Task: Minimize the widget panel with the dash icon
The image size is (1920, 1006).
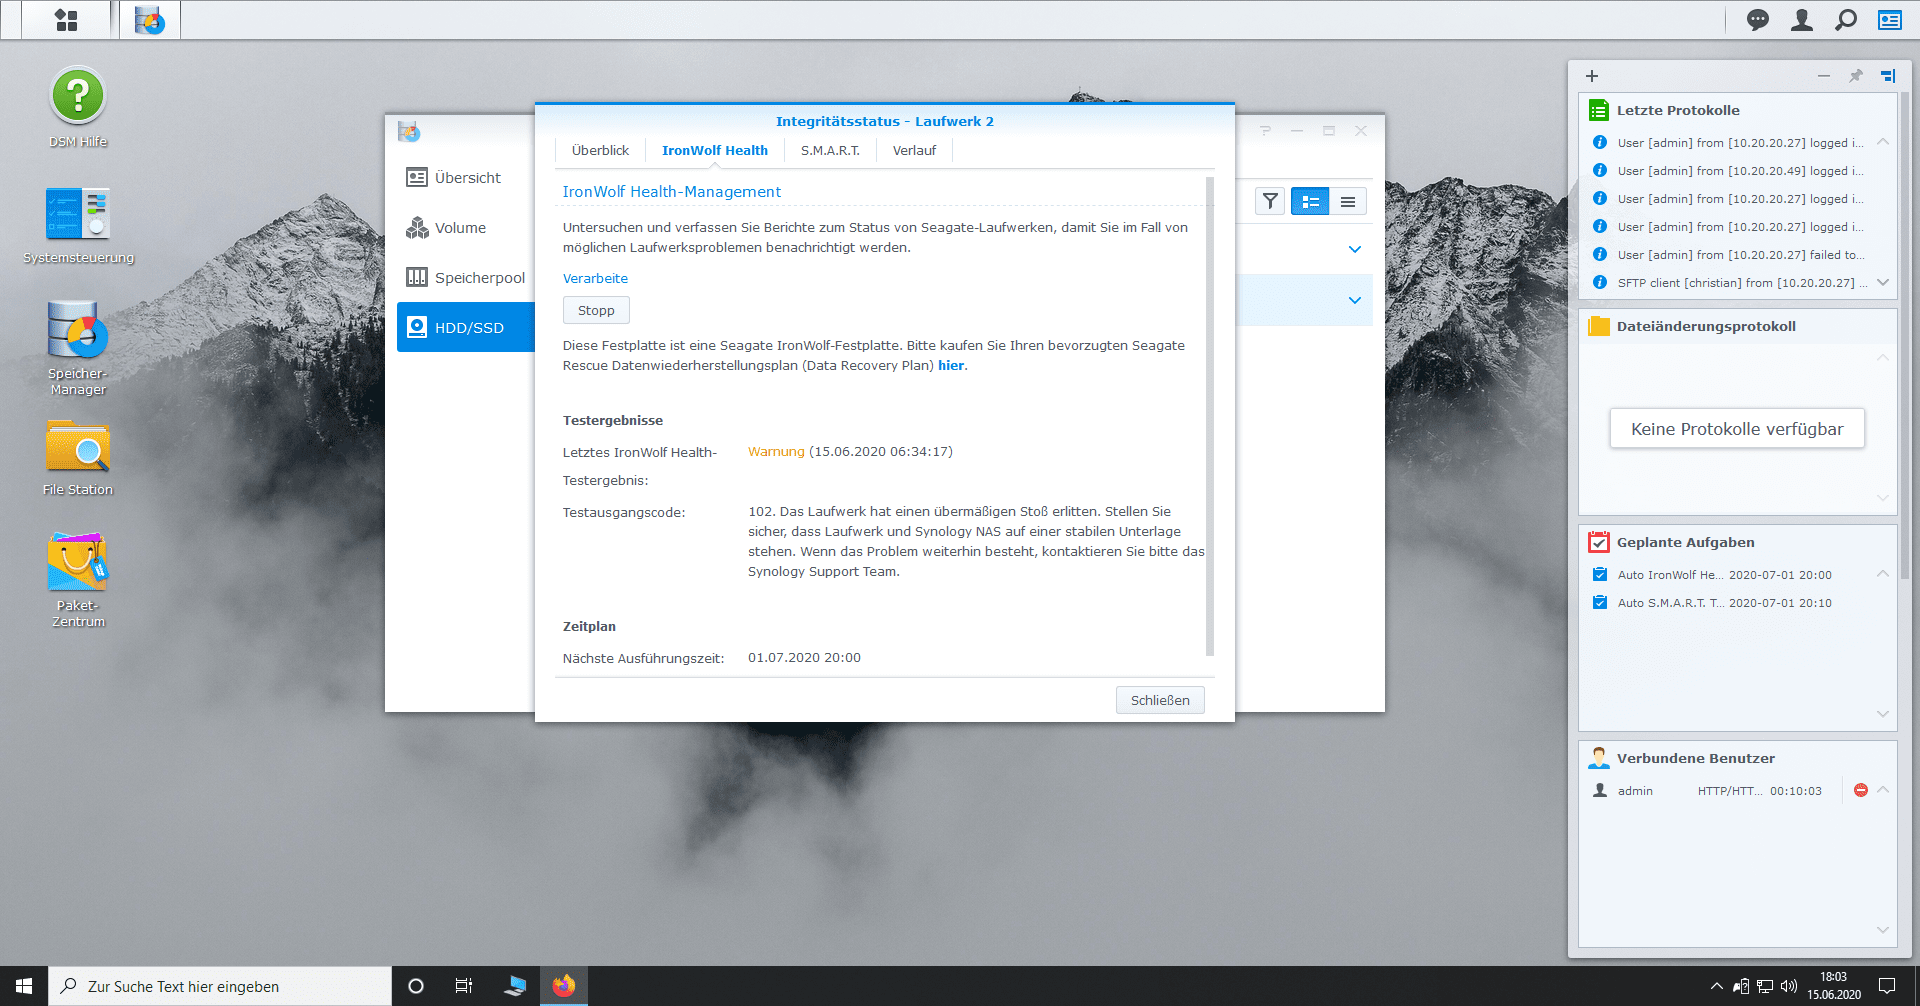Action: point(1824,76)
